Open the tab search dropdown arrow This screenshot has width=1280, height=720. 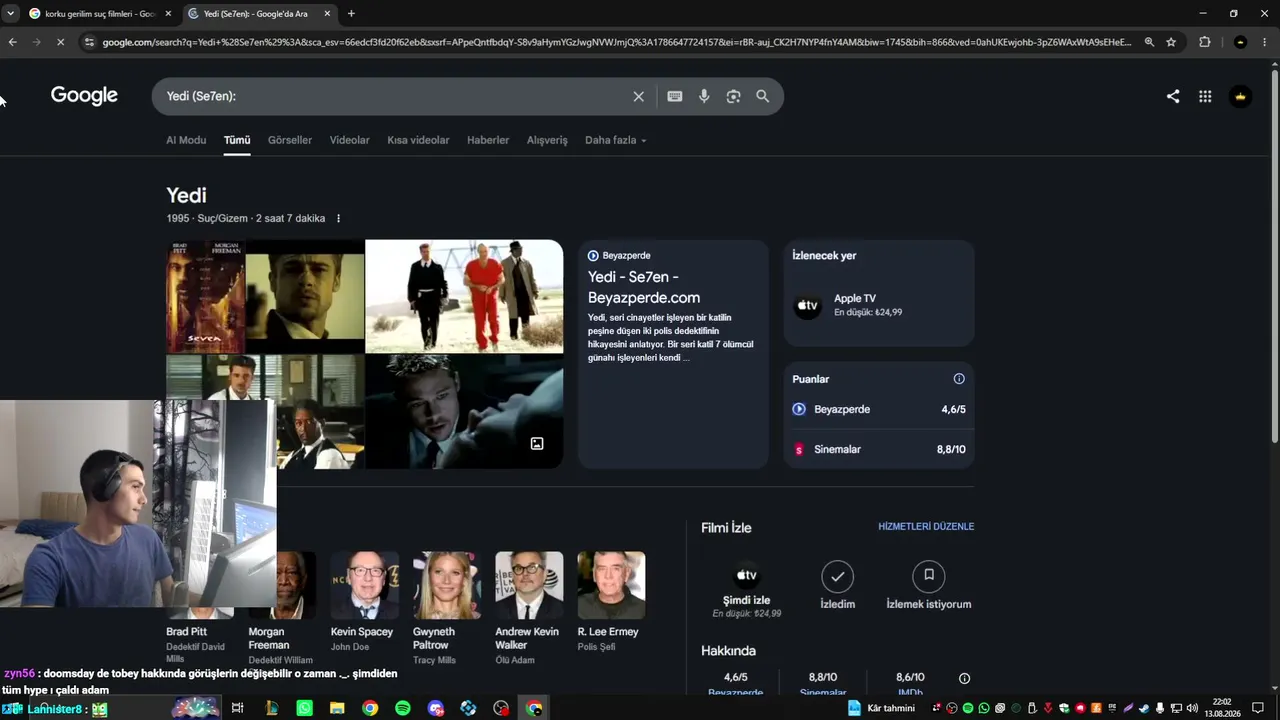point(10,14)
